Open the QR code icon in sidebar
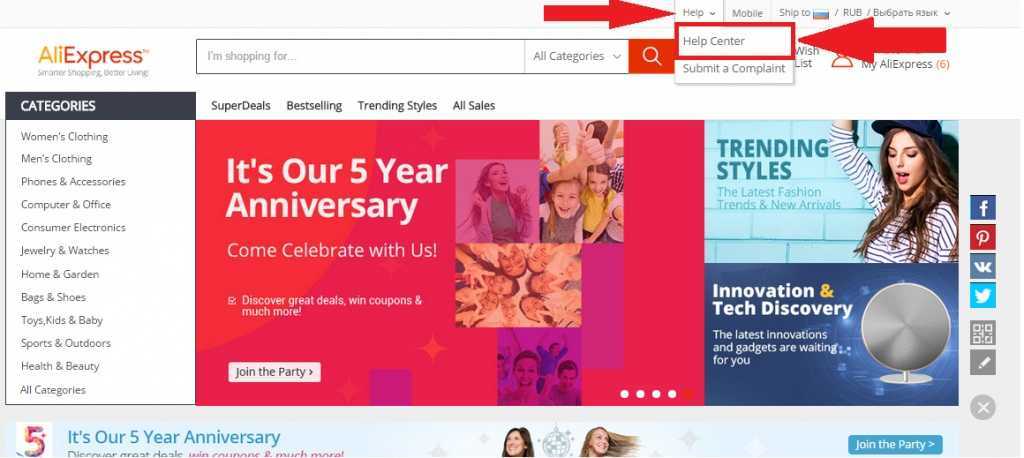 [983, 333]
